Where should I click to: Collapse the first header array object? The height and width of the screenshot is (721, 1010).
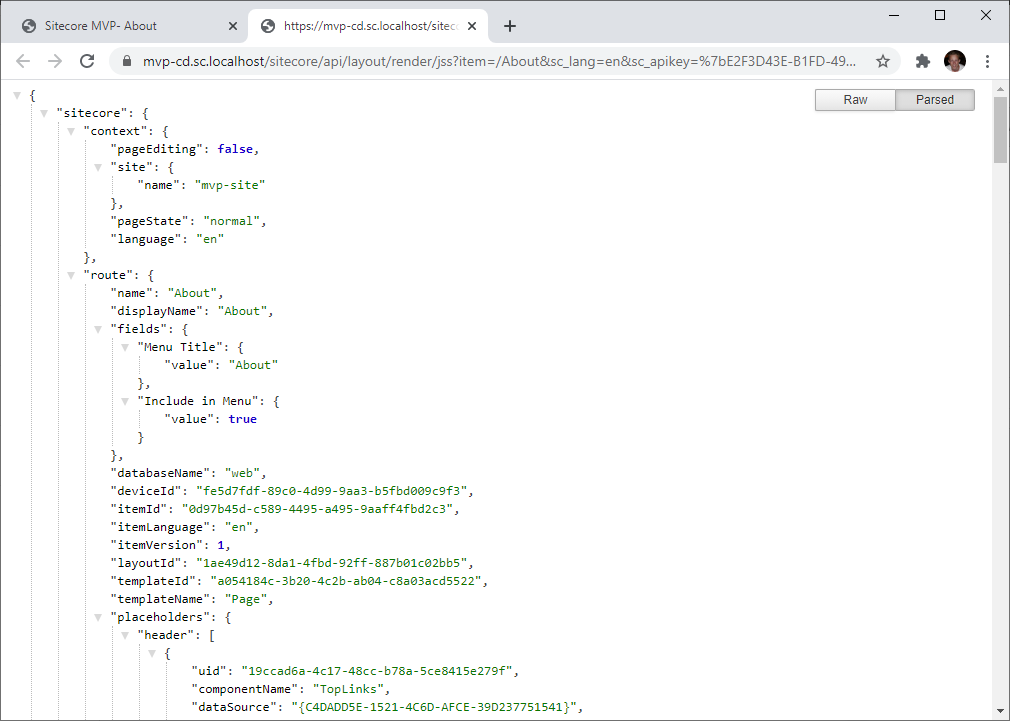153,653
